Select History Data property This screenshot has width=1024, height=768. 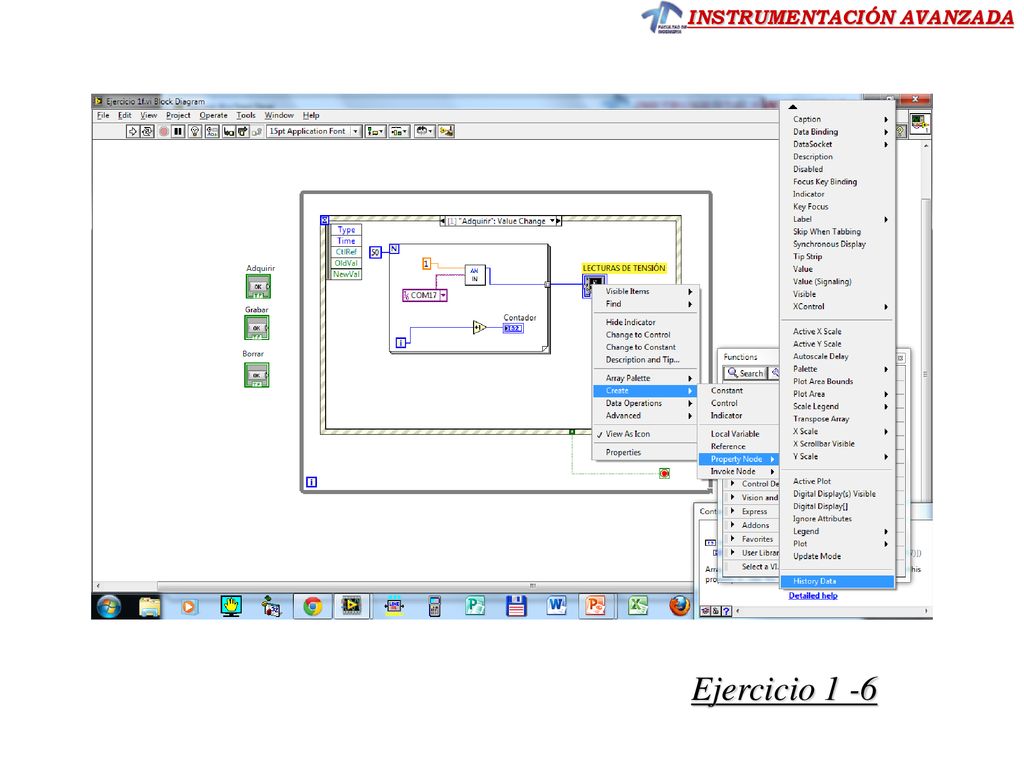tap(838, 581)
